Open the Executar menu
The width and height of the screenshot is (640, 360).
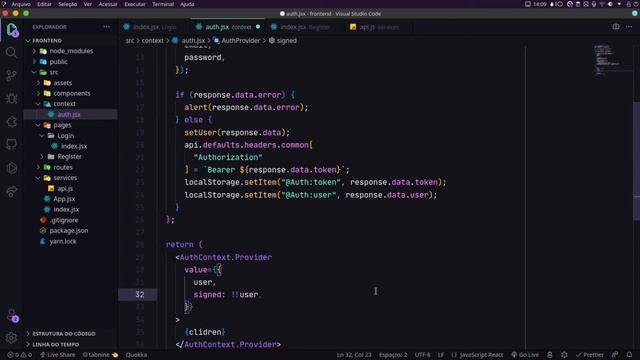pos(135,4)
